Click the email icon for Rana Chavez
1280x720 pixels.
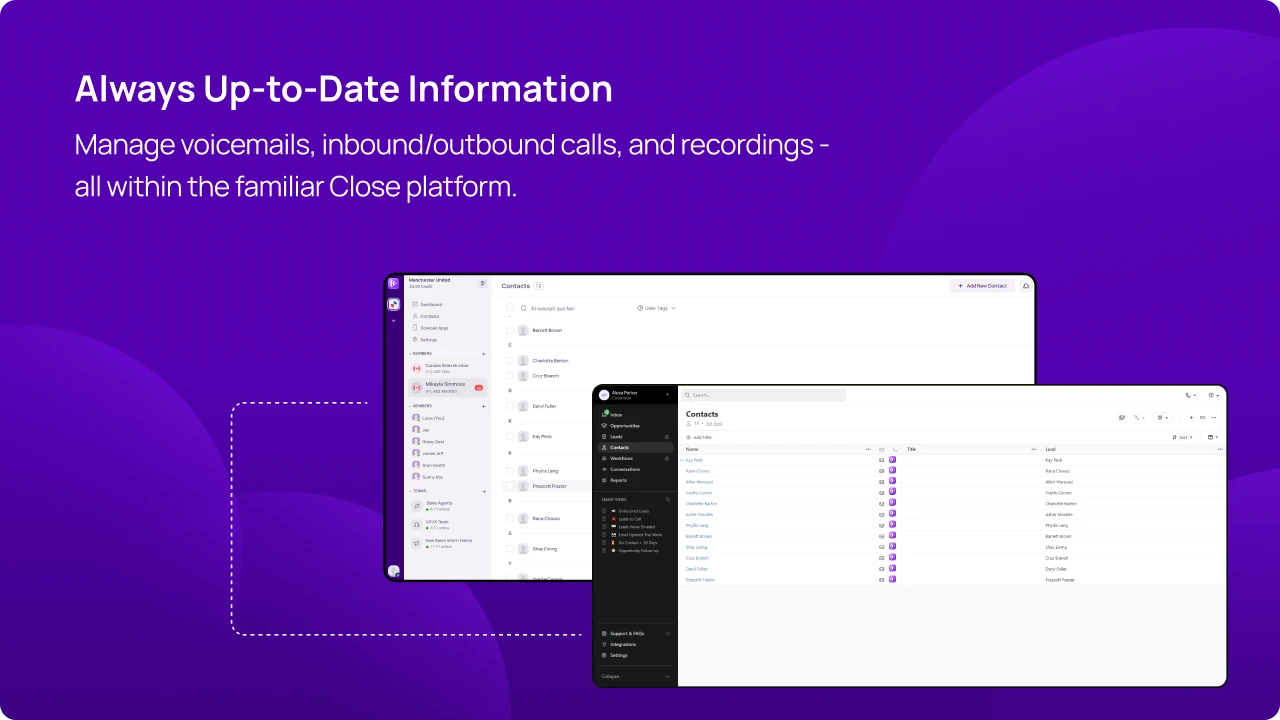pyautogui.click(x=882, y=471)
